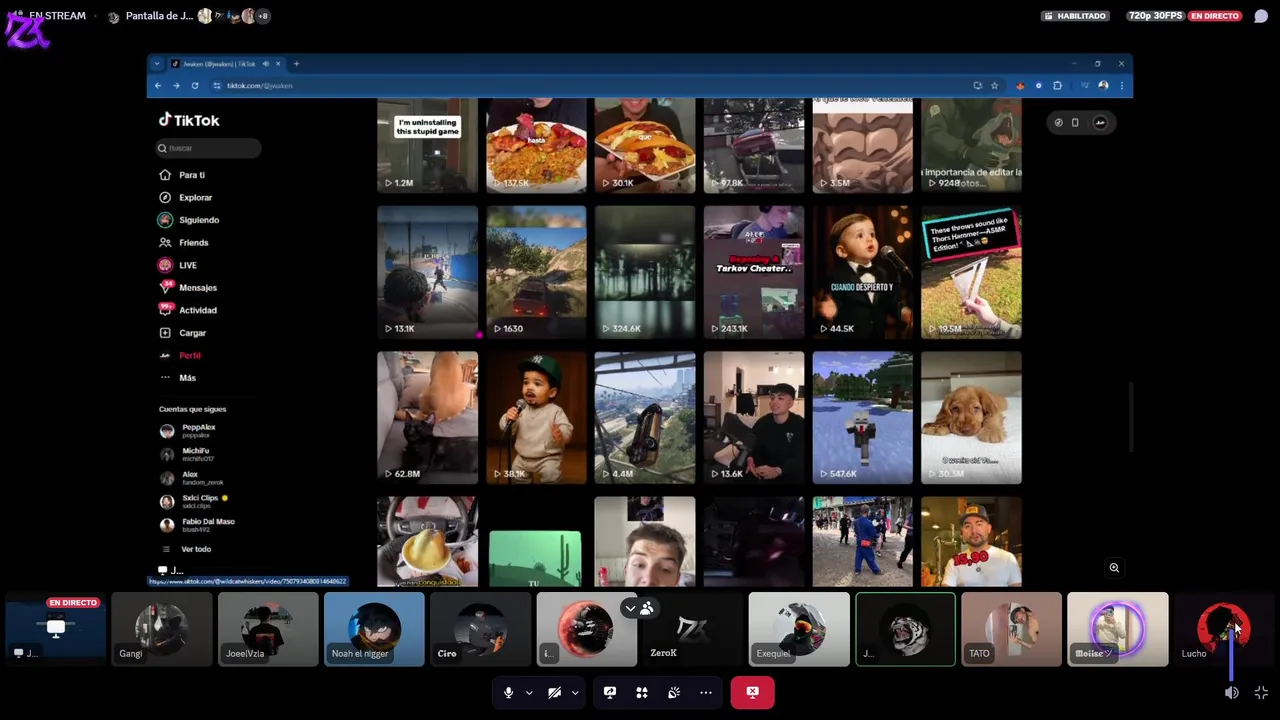Open the 'Tarkov Cheater' video thumbnail
The width and height of the screenshot is (1280, 720).
753,272
